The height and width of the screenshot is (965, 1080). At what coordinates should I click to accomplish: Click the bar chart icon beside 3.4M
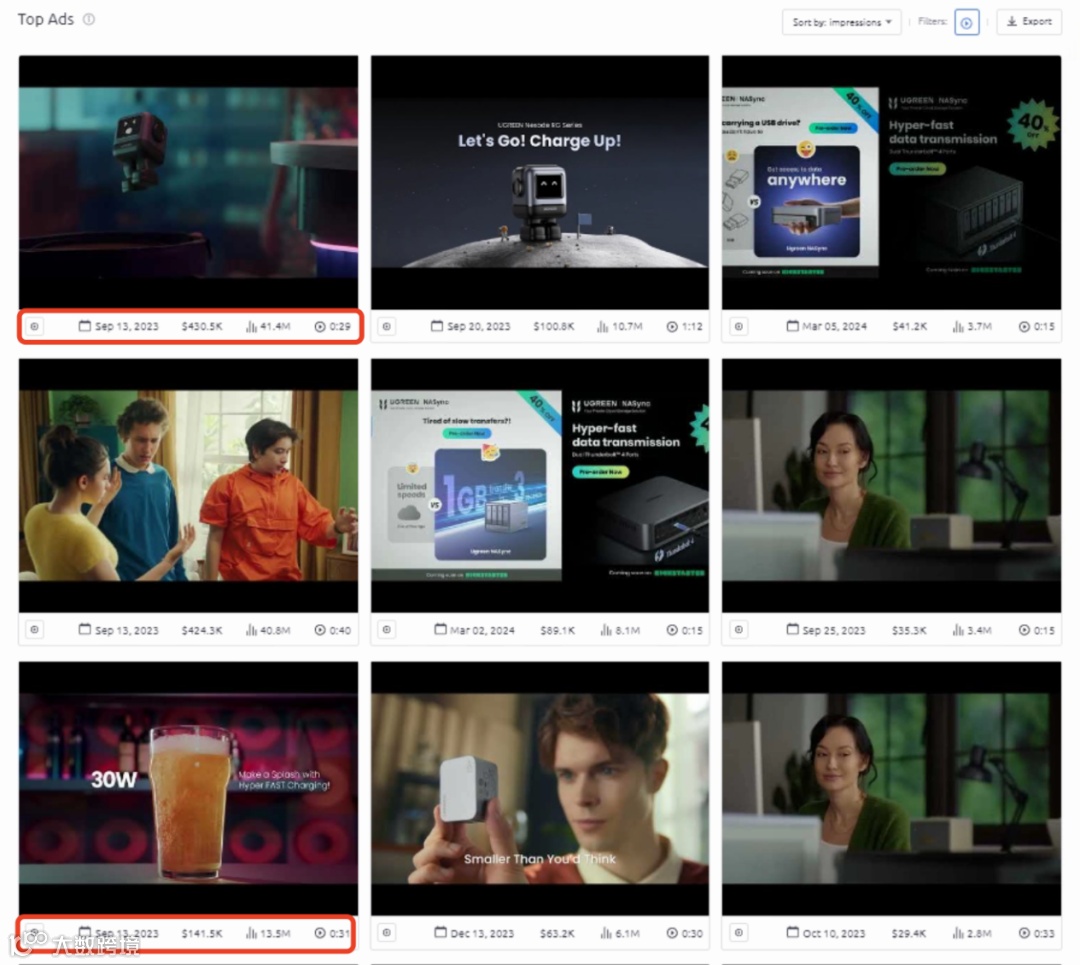[x=958, y=630]
